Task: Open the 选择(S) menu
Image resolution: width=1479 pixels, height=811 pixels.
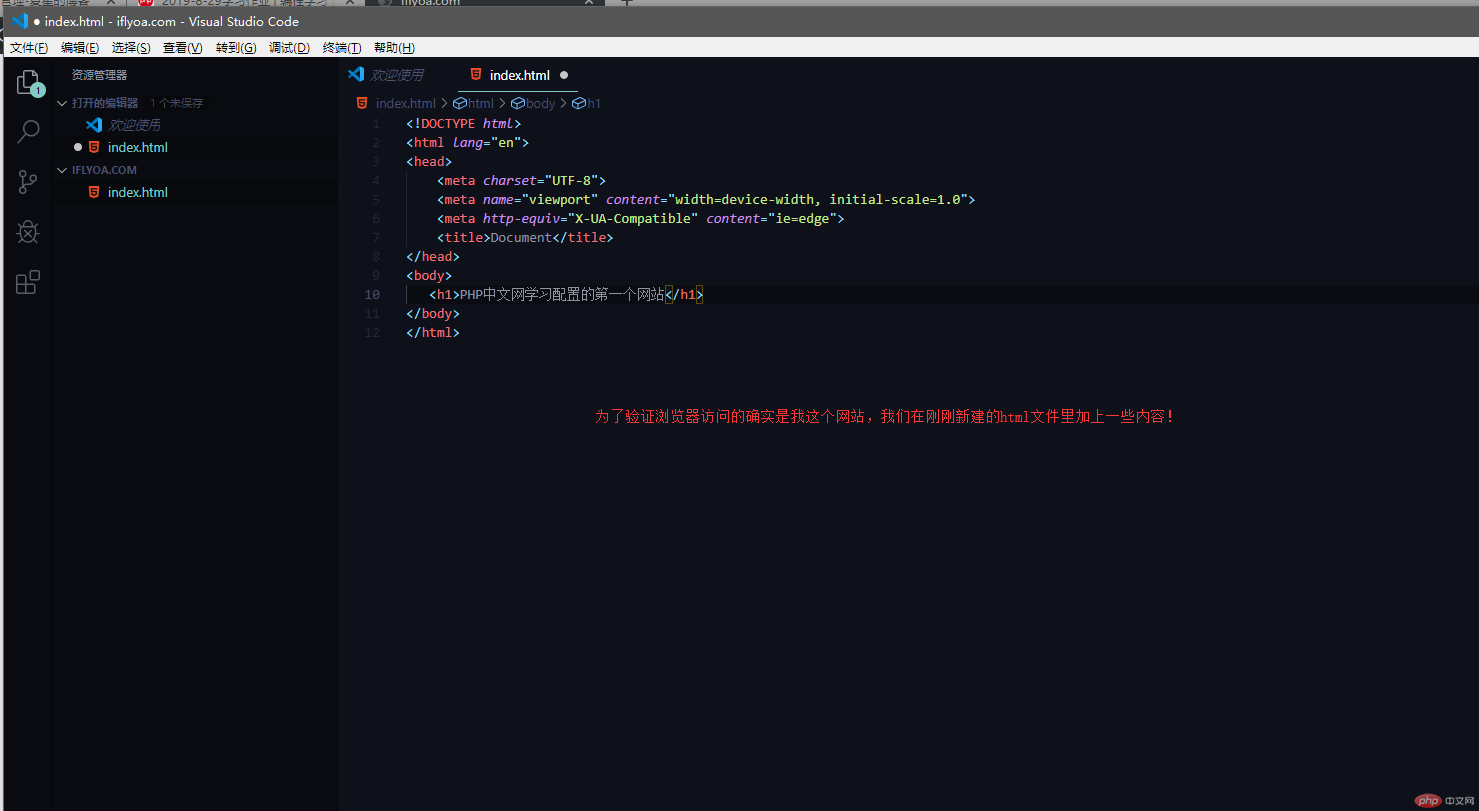Action: point(131,48)
